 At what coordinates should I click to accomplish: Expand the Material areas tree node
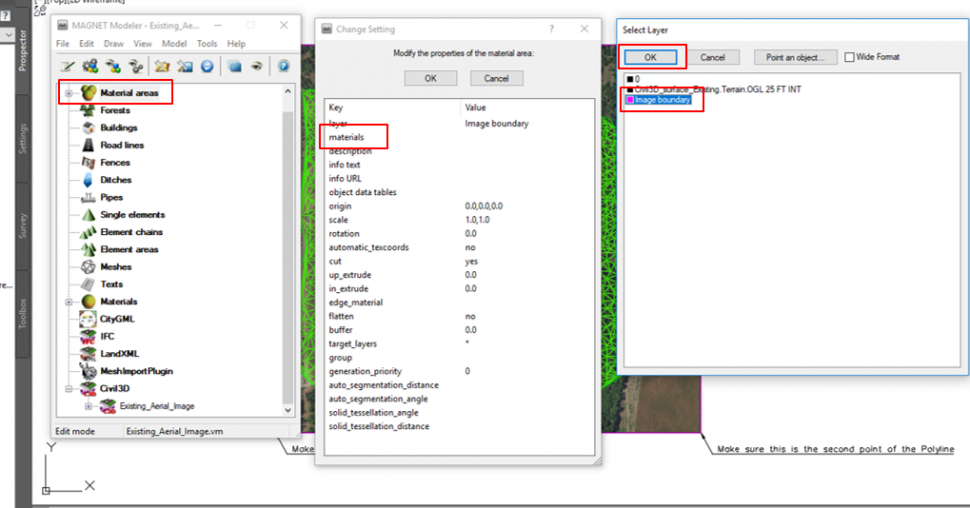(x=69, y=93)
